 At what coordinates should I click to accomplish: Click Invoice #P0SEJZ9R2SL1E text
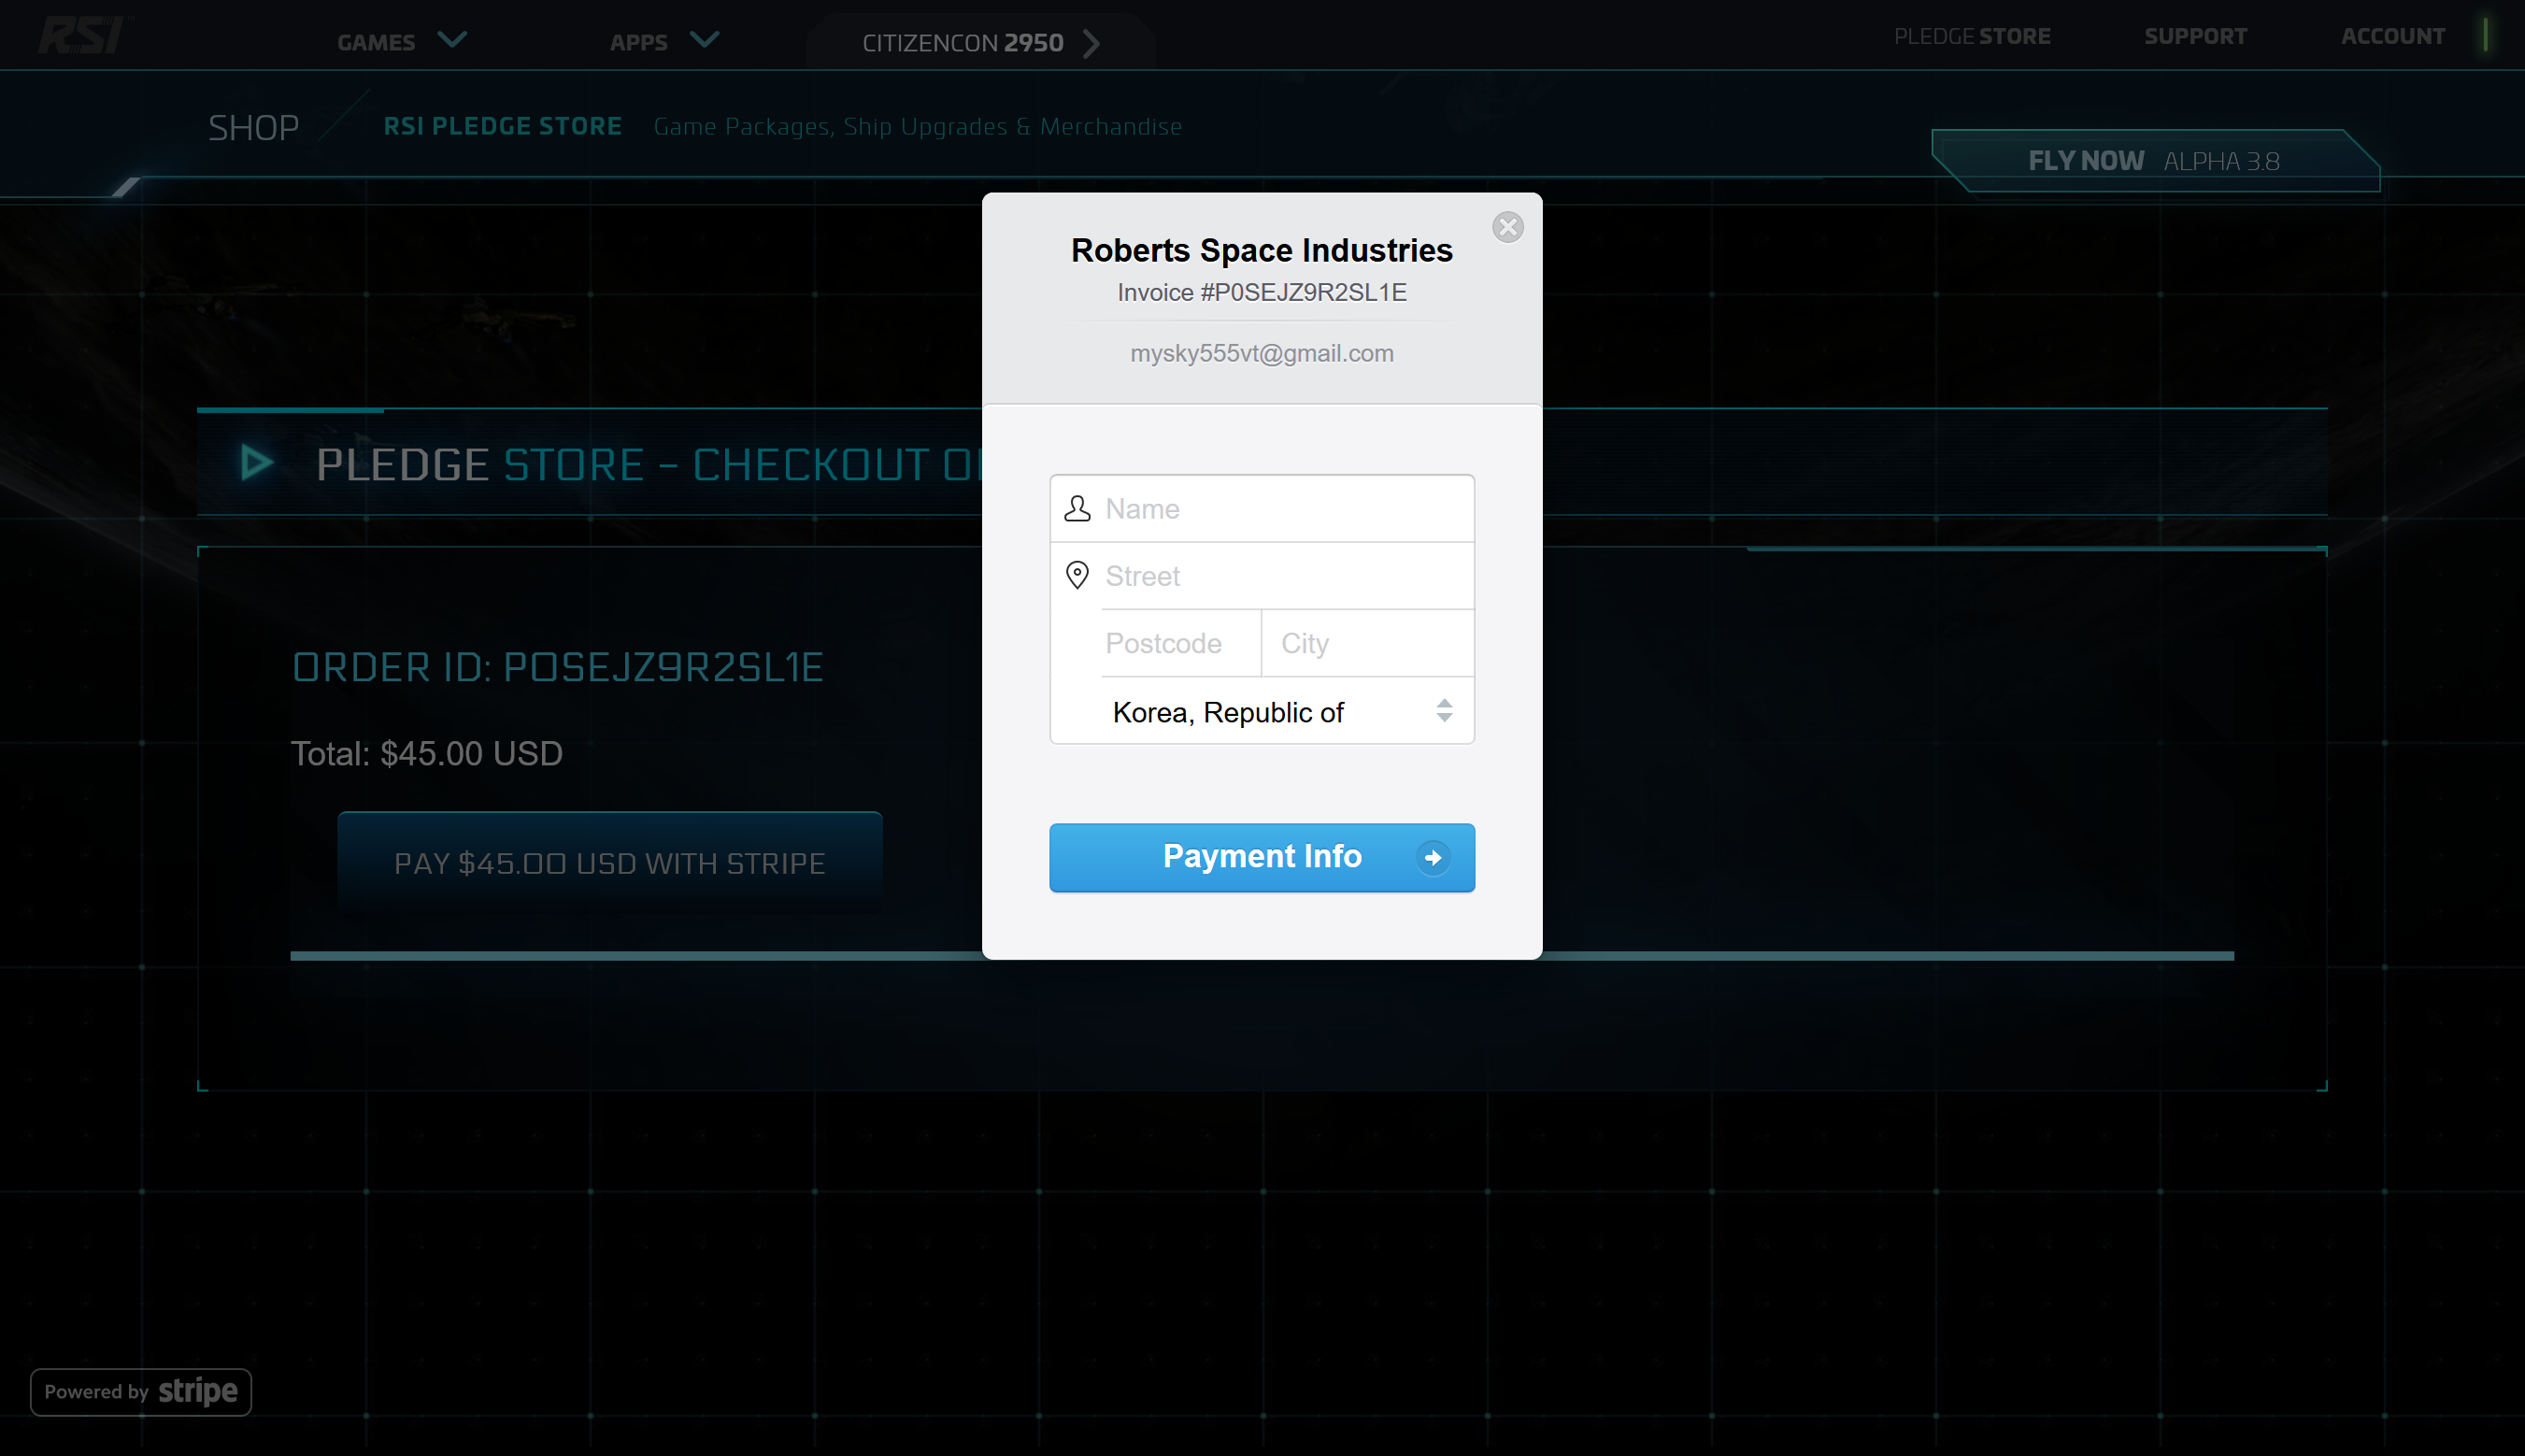tap(1261, 292)
